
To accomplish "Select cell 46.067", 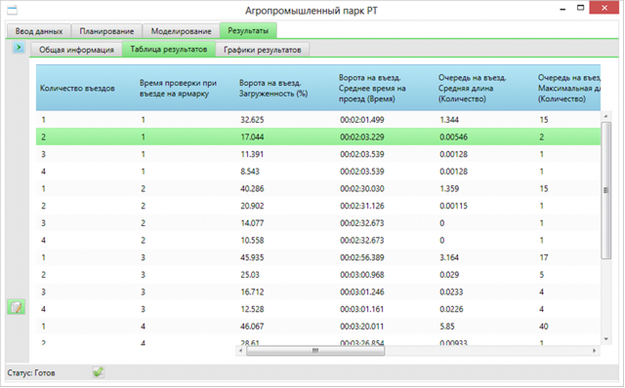I will (252, 326).
